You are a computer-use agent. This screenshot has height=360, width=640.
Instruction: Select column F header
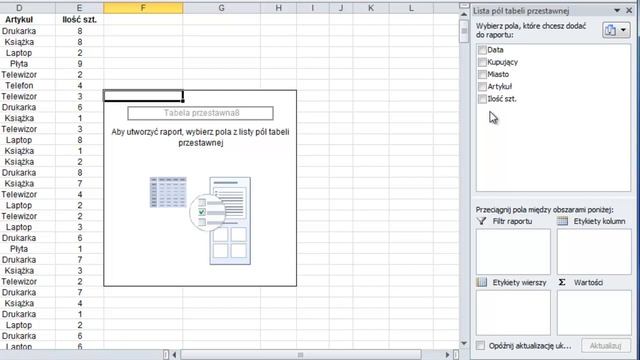click(x=143, y=8)
